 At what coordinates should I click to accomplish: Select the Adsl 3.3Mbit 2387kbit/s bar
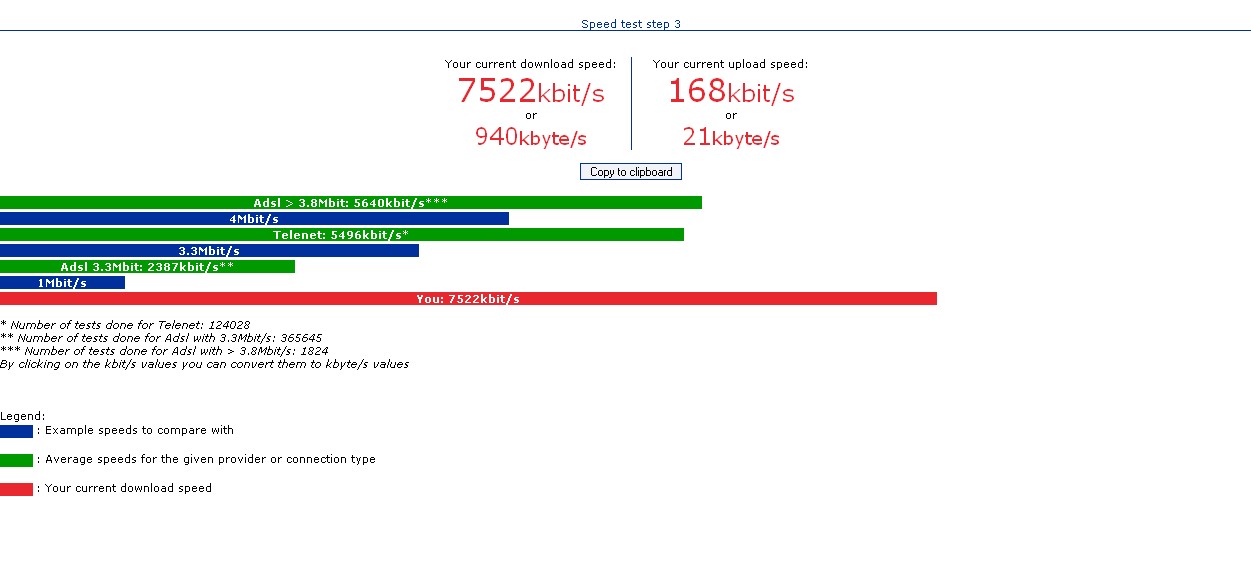pyautogui.click(x=147, y=267)
